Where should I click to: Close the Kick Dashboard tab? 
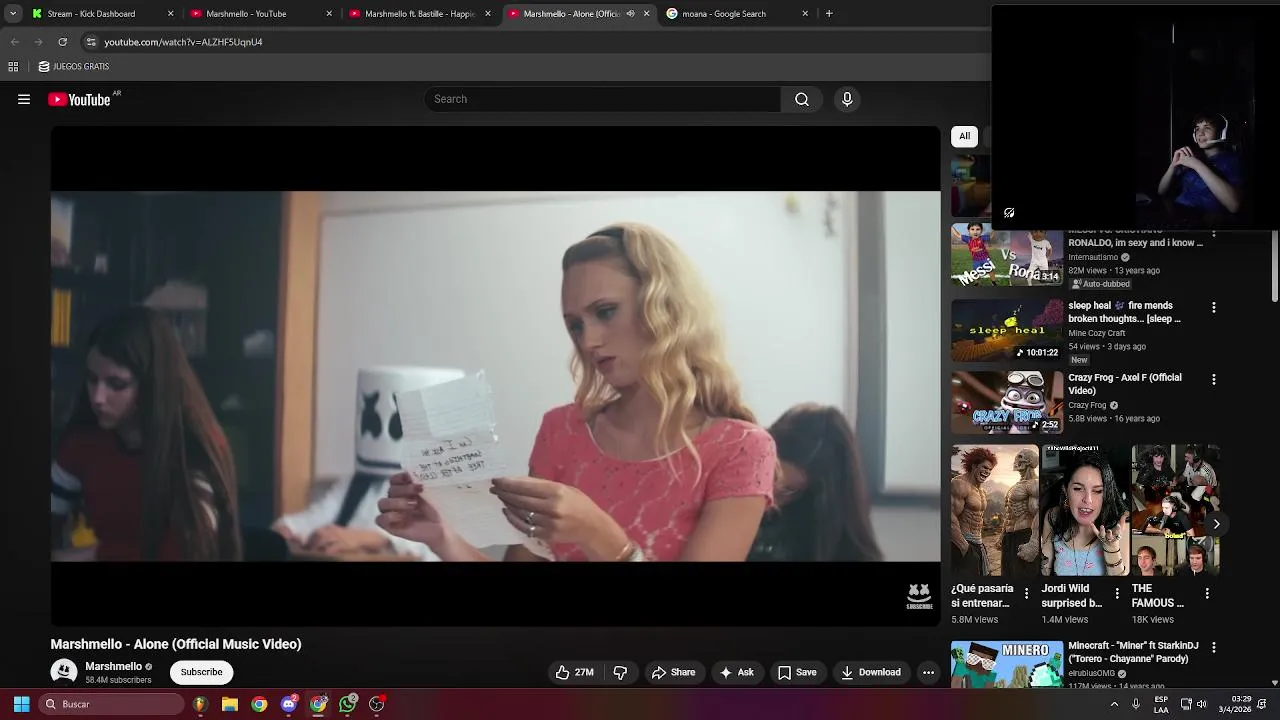click(x=170, y=14)
